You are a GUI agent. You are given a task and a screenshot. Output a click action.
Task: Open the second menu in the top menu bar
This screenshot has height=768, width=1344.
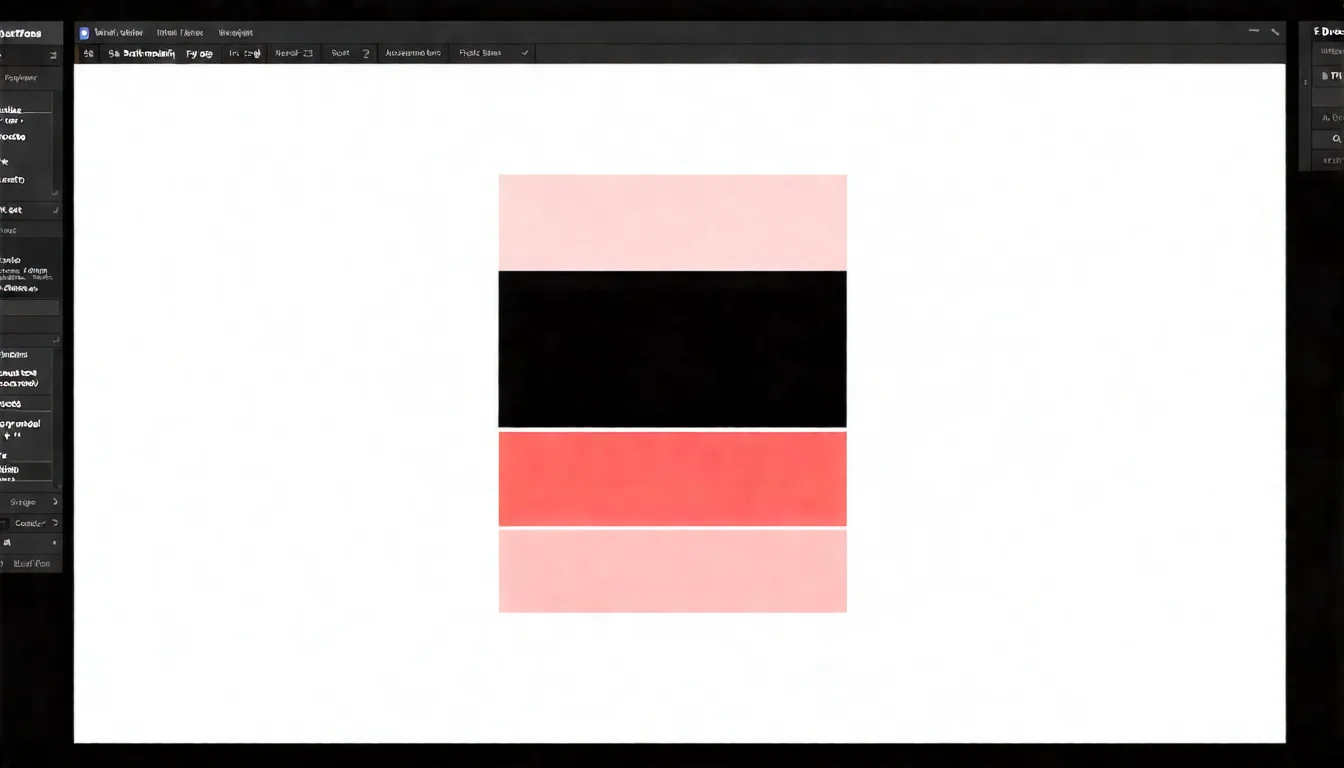pyautogui.click(x=179, y=32)
